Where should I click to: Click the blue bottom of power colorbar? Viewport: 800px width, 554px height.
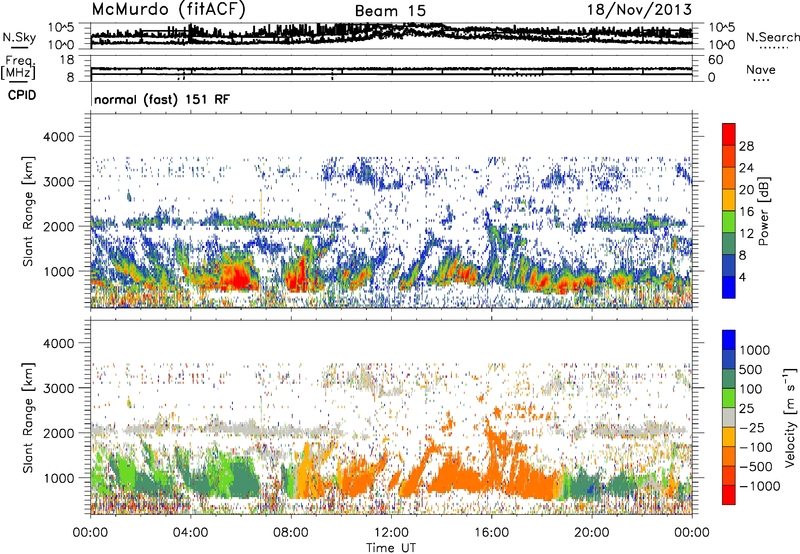point(729,287)
